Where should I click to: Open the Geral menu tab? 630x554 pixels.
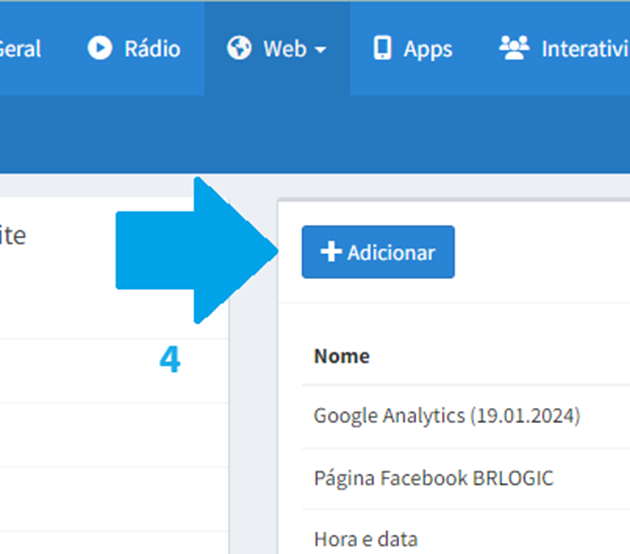[x=20, y=48]
